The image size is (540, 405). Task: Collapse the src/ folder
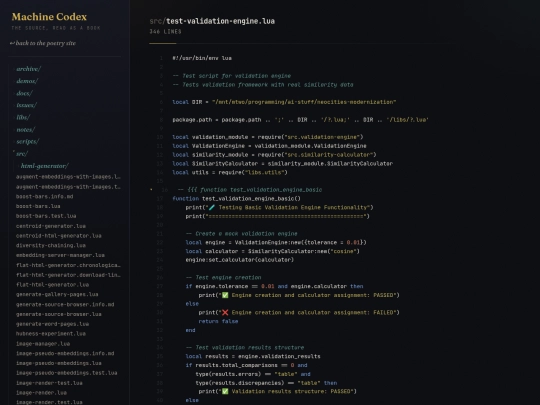22,154
